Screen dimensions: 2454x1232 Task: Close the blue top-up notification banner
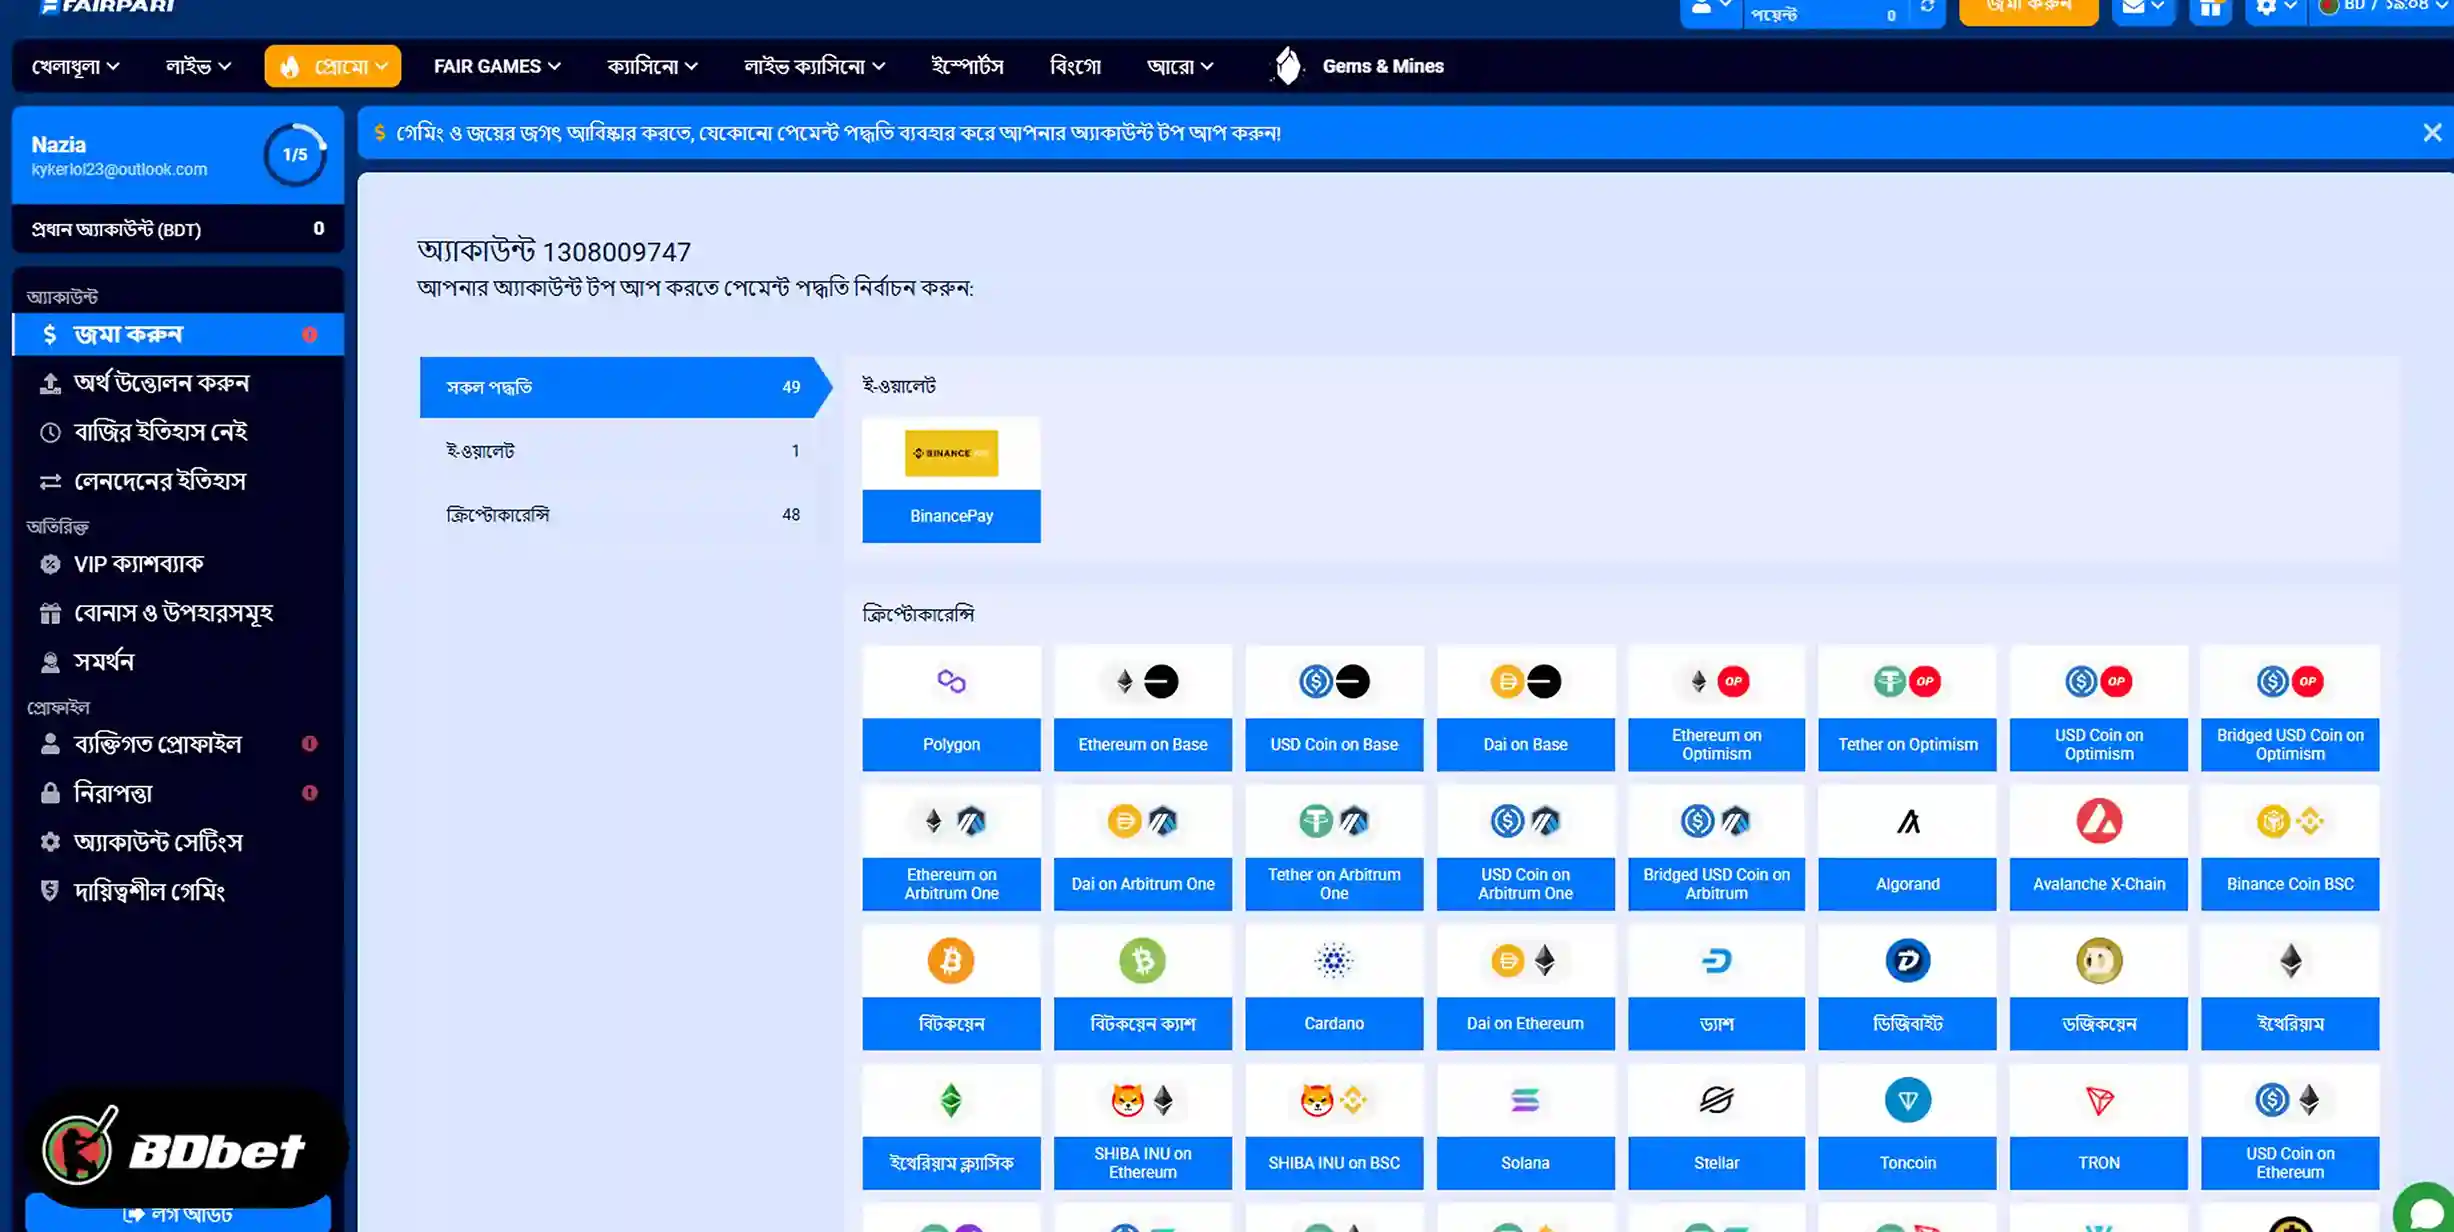(2432, 133)
